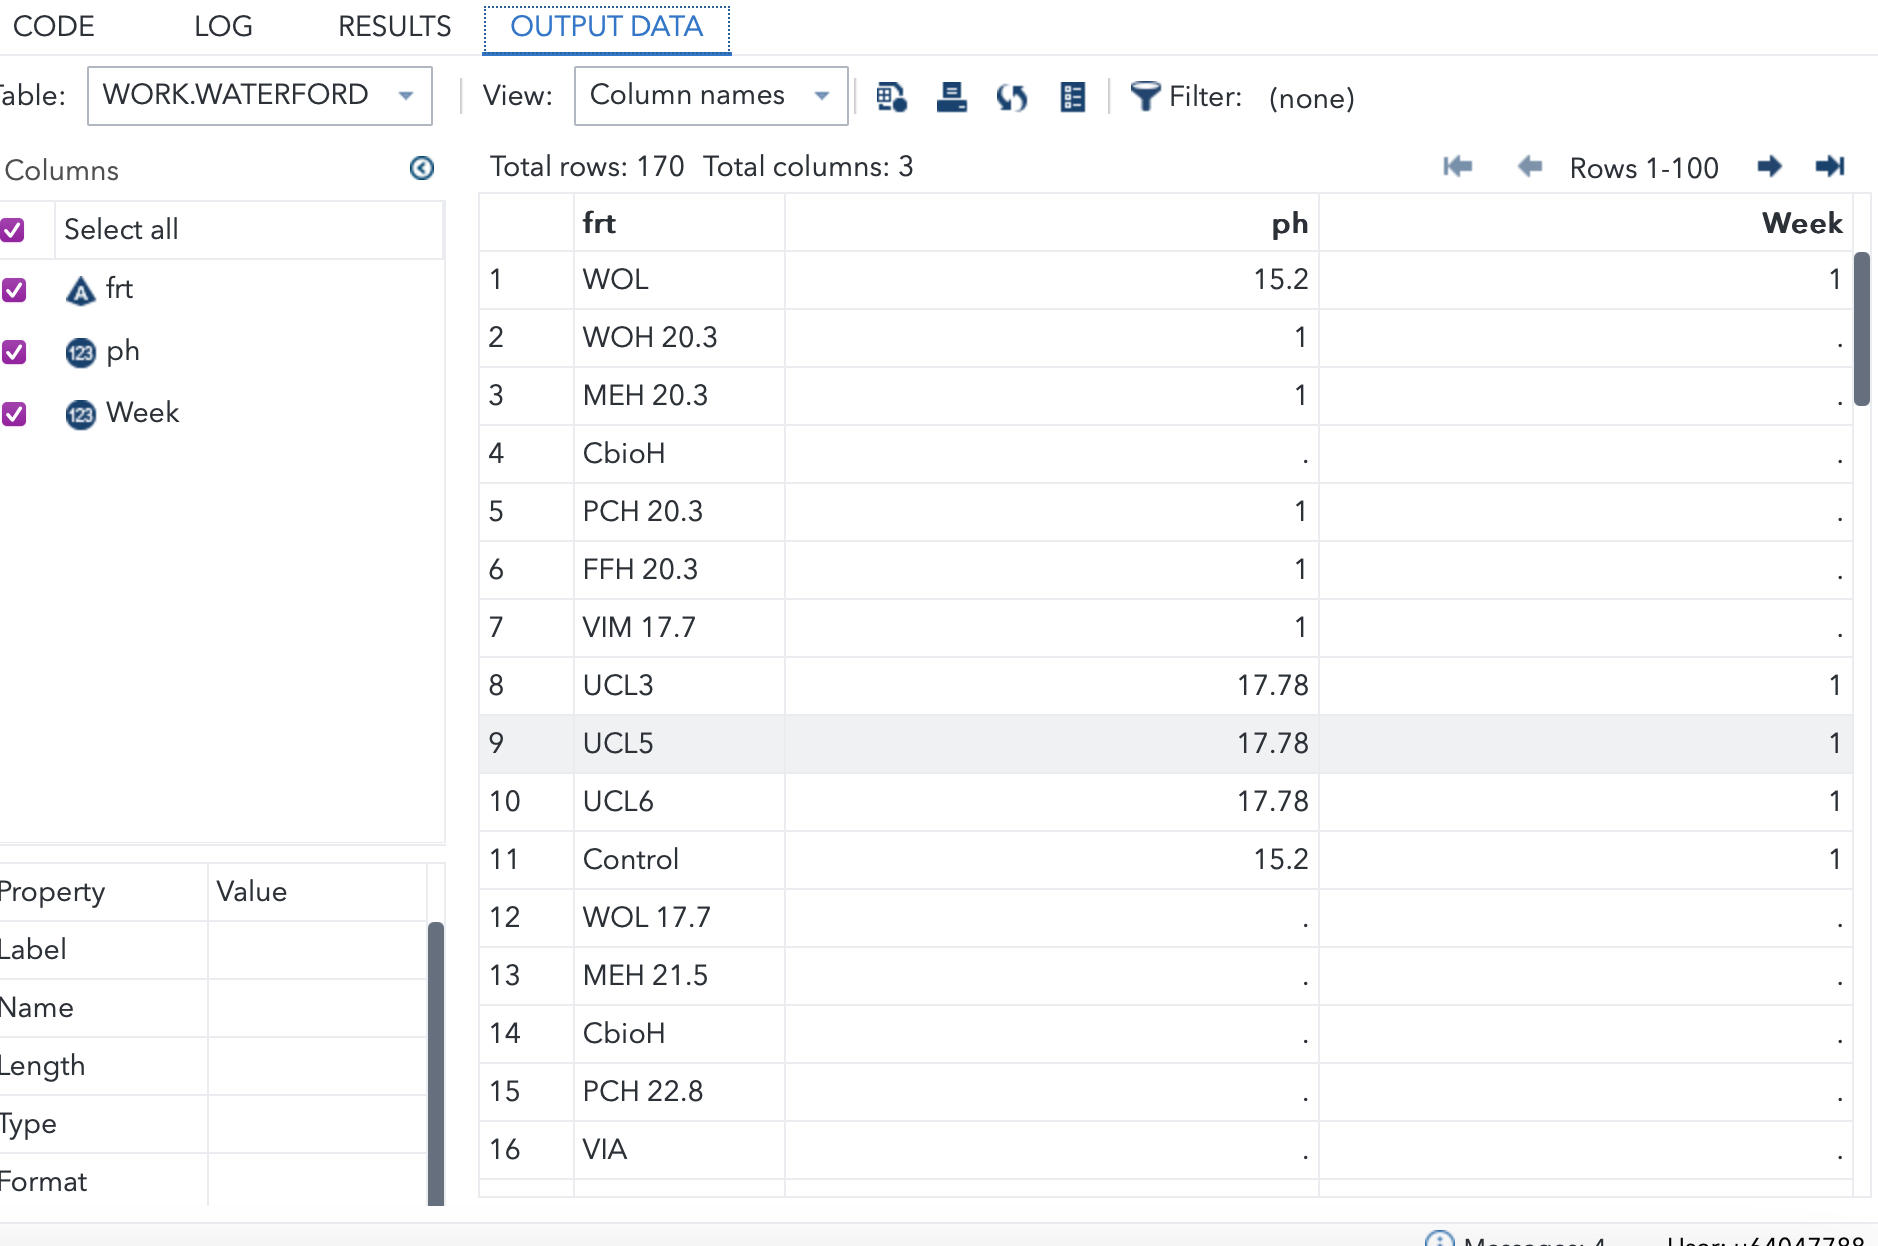Screen dimensions: 1878x1246
Task: Uncheck the frt column checkbox
Action: [14, 290]
